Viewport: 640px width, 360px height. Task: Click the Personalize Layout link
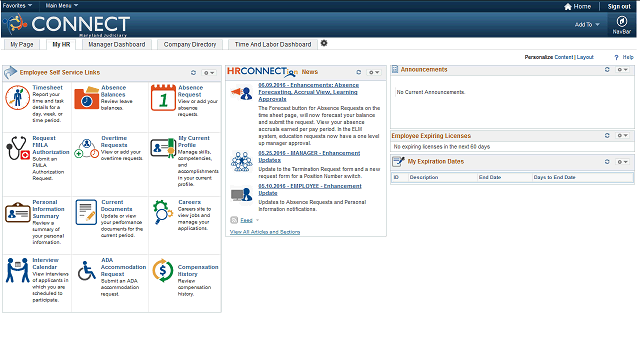(x=585, y=57)
